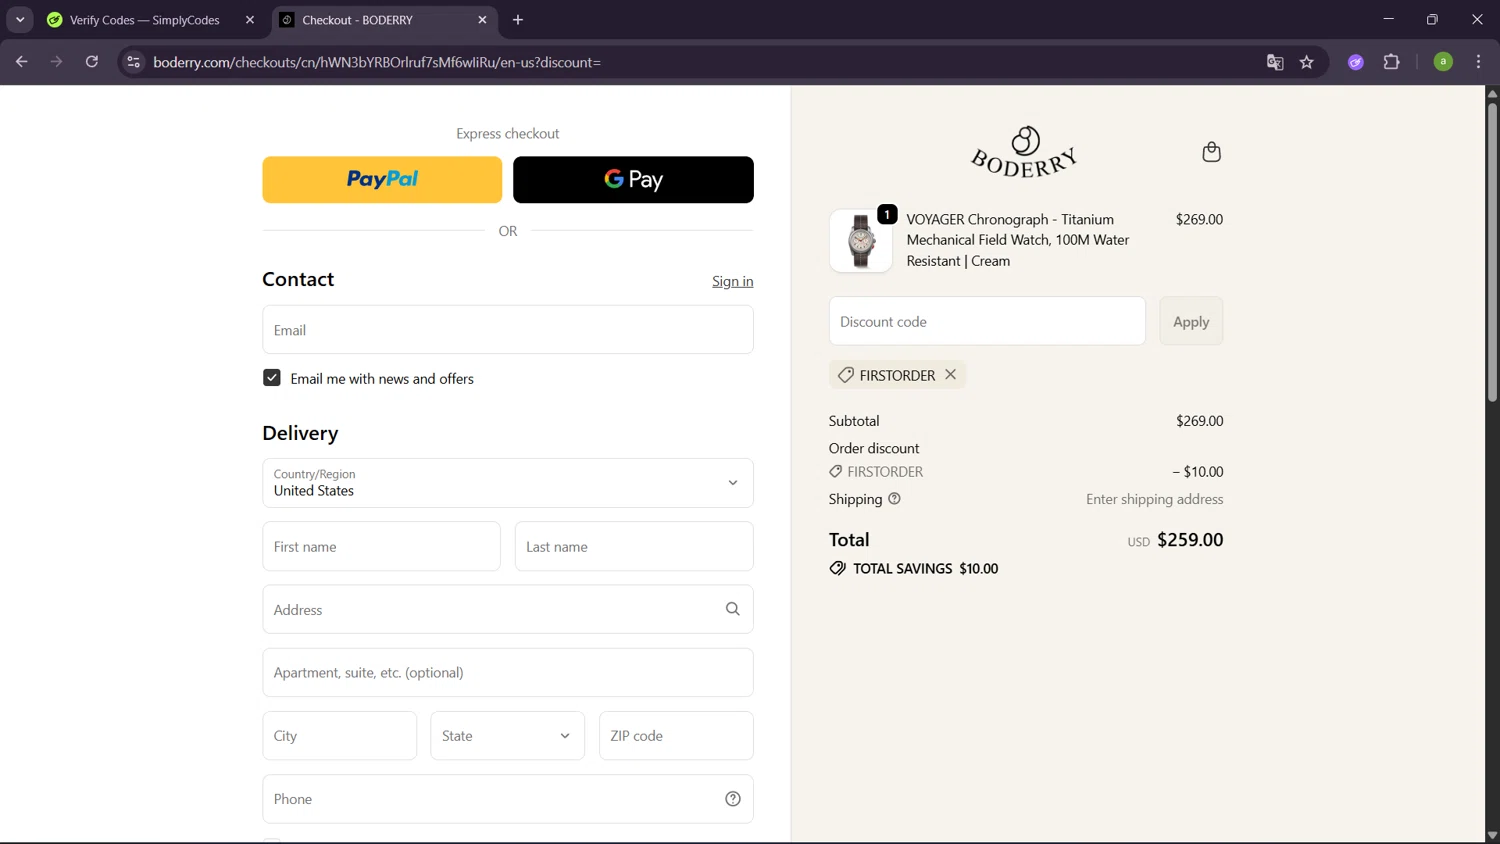Click the browser address bar URL
This screenshot has width=1500, height=844.
point(377,62)
